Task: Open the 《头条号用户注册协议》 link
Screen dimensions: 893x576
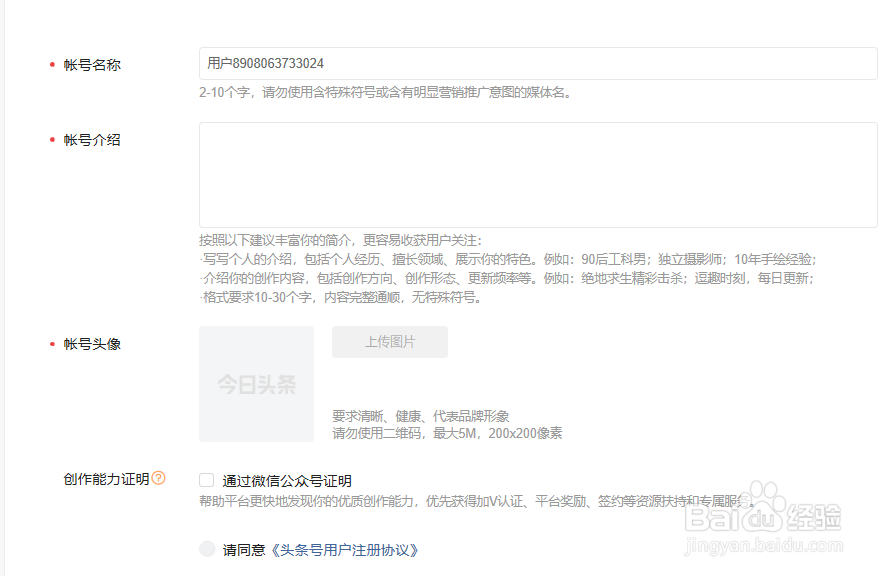Action: pos(345,550)
